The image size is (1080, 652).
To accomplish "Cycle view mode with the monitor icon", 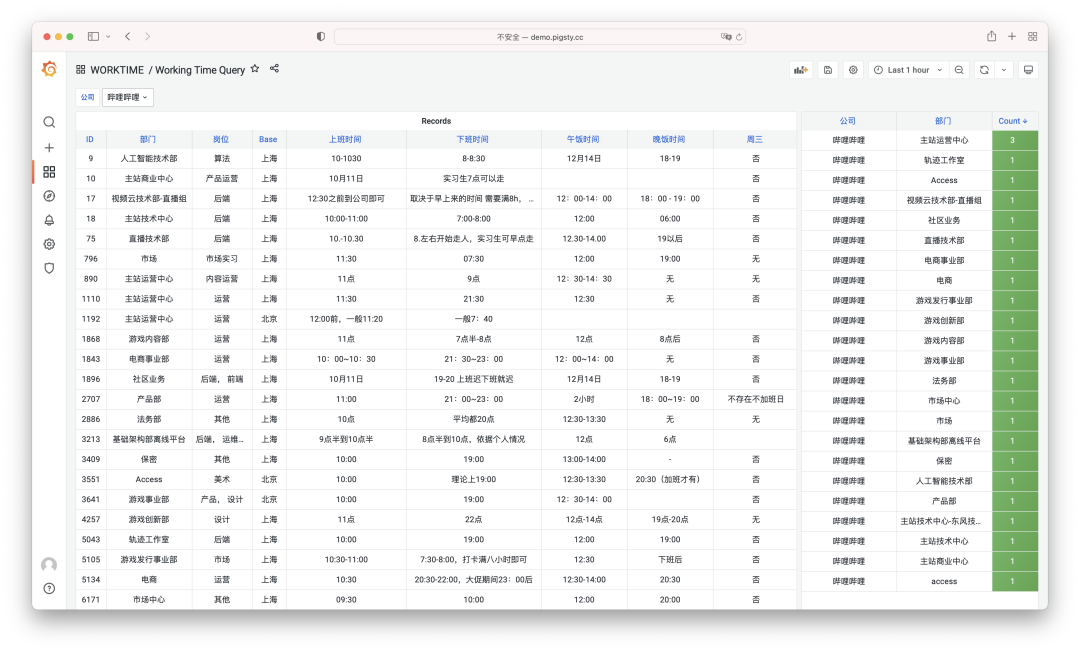I will [1028, 70].
